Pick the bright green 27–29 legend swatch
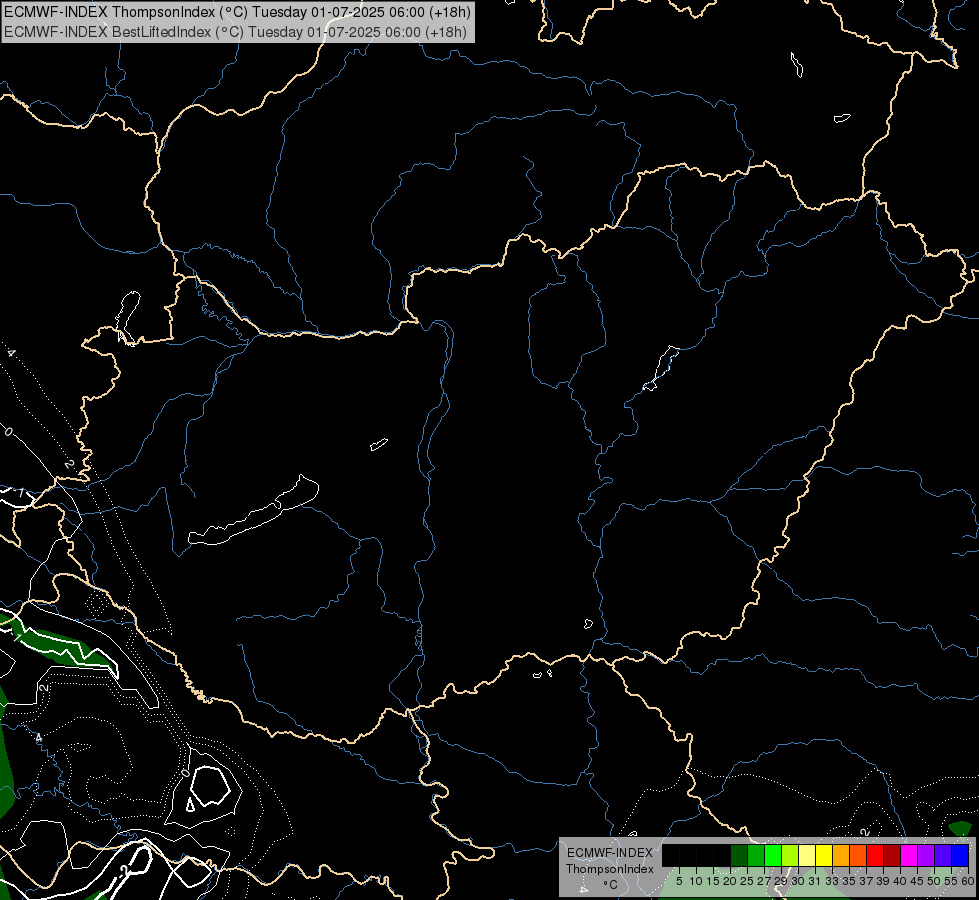The image size is (979, 900). pos(773,856)
